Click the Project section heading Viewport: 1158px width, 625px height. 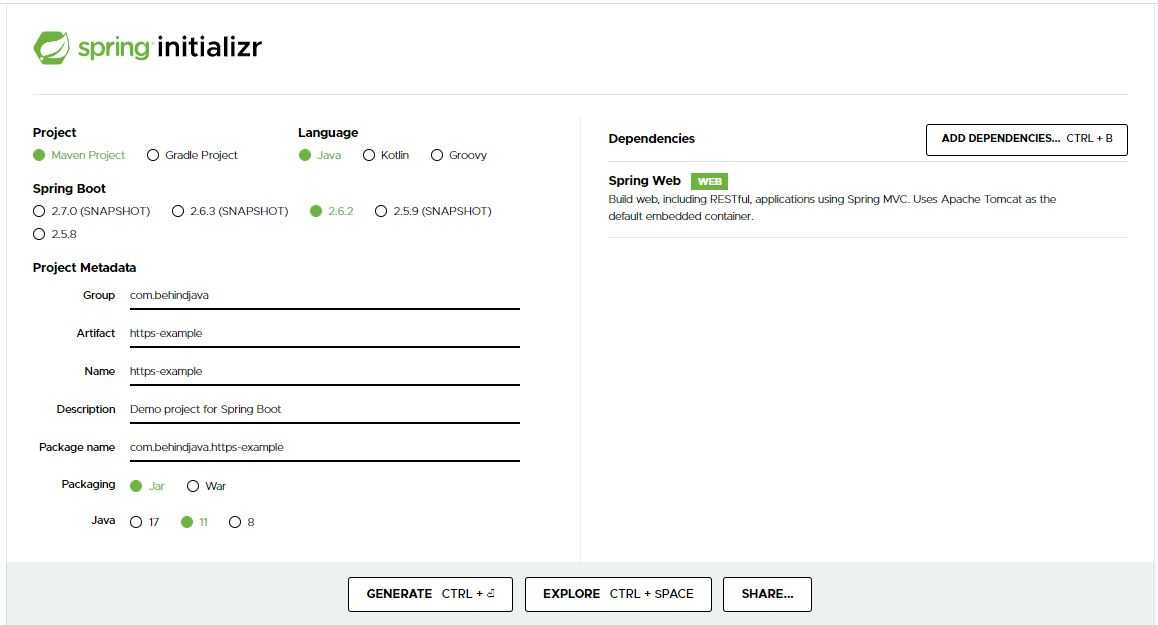(x=55, y=133)
